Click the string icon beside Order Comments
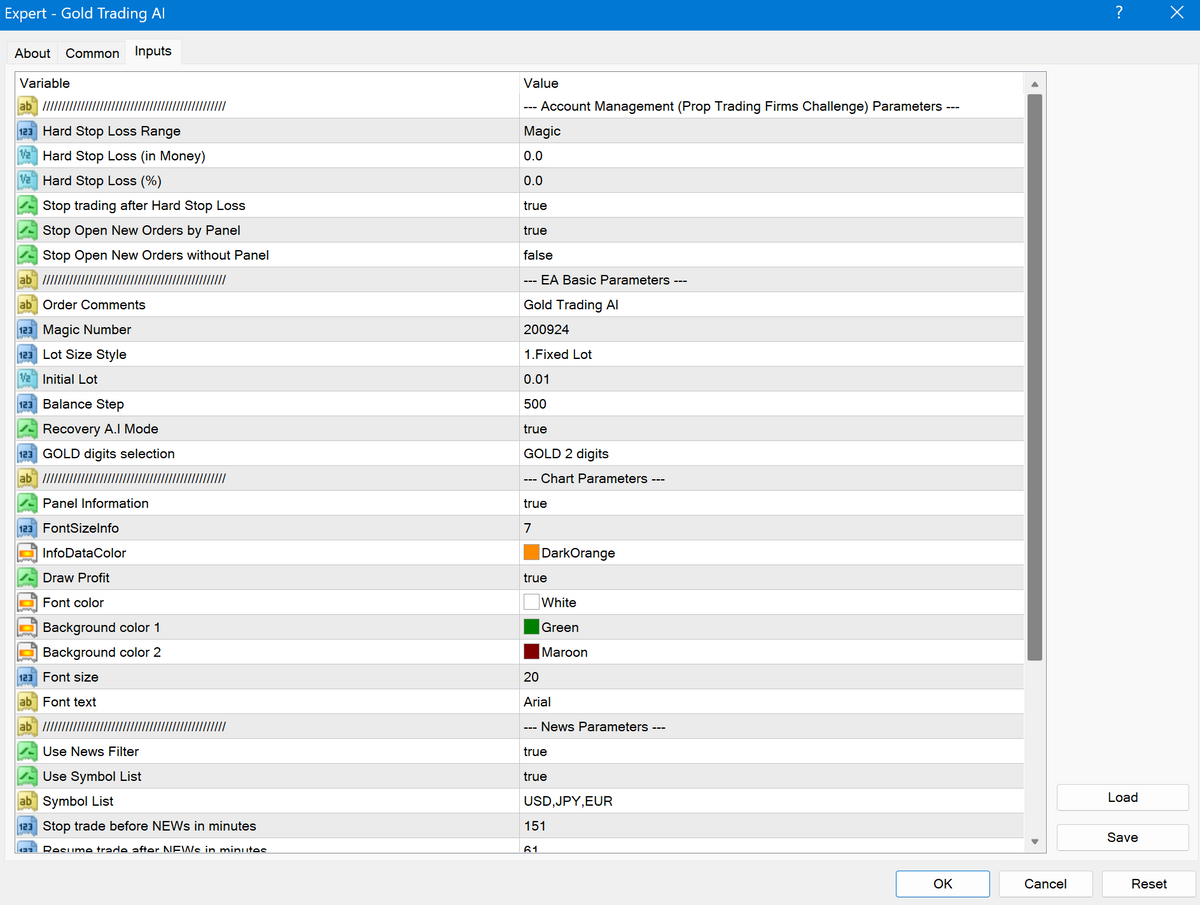This screenshot has height=905, width=1200. point(27,305)
